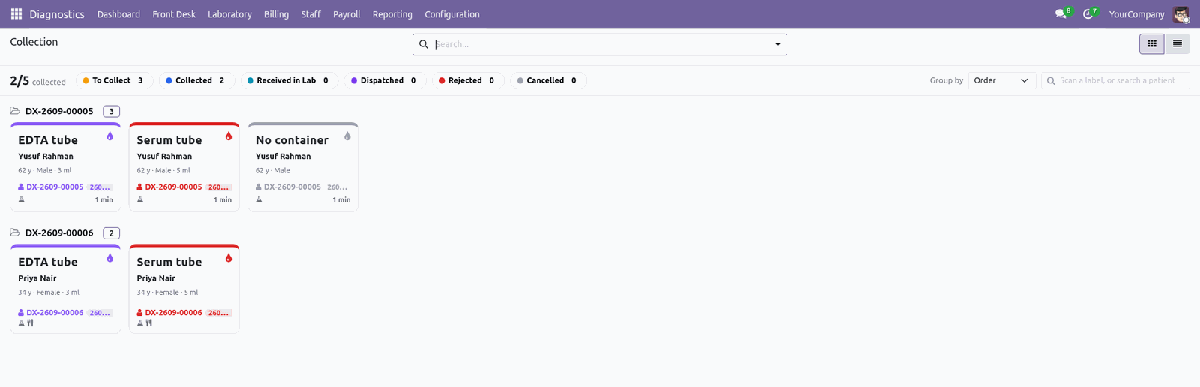Click the count badge 2 beside DX-2609-00006
1200x387 pixels.
pos(112,233)
